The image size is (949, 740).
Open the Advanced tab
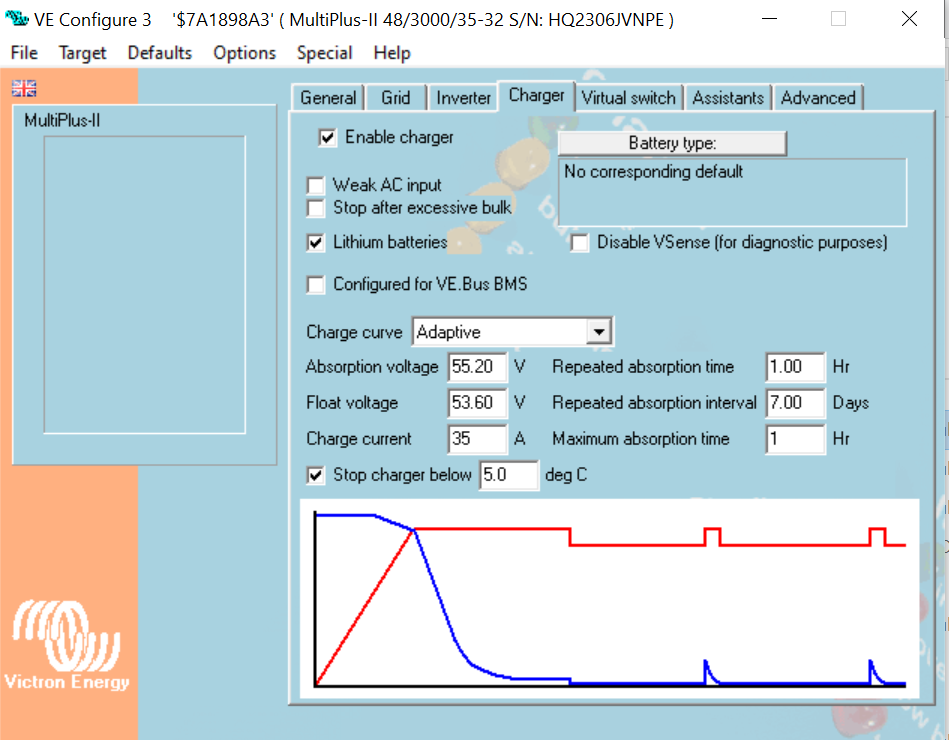tap(818, 98)
